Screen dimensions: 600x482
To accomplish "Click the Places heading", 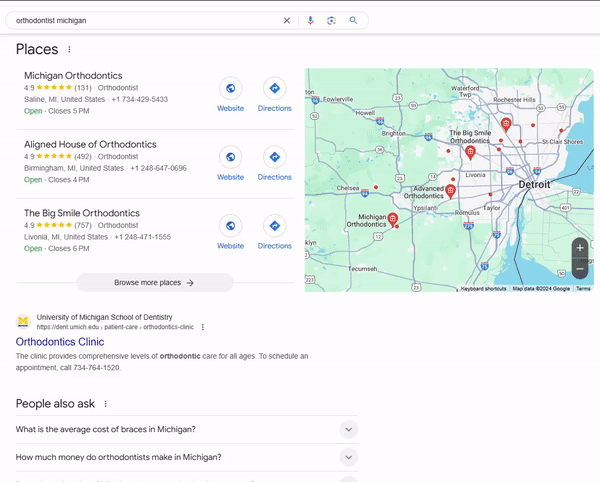I will pyautogui.click(x=37, y=49).
